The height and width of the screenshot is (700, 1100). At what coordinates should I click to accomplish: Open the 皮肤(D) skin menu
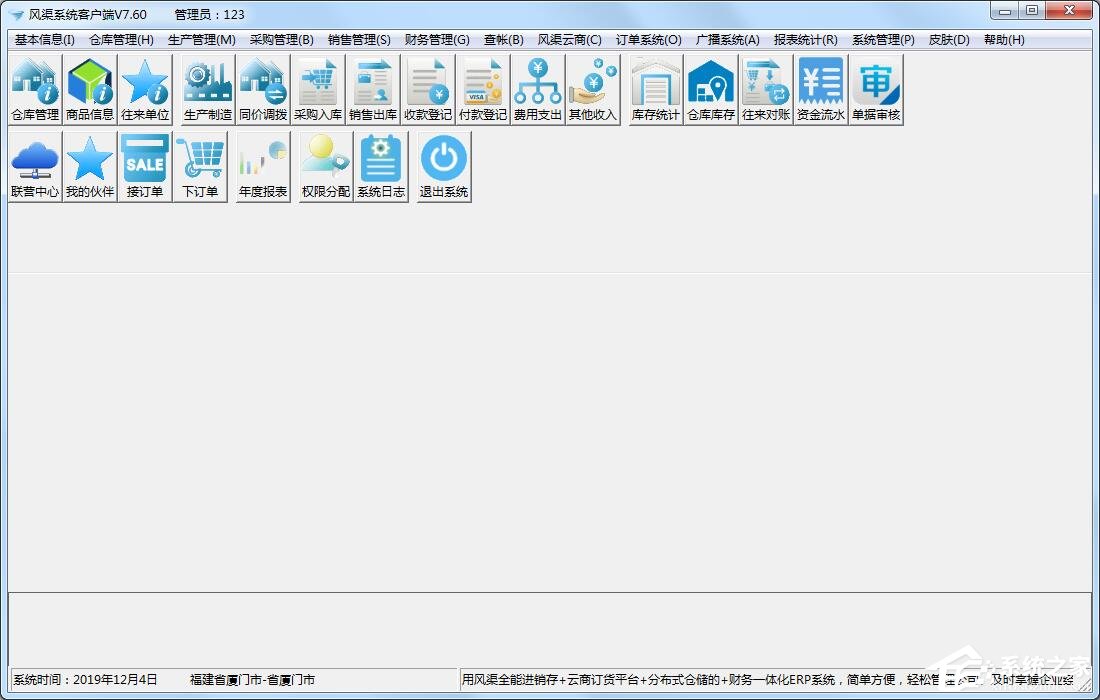click(949, 40)
